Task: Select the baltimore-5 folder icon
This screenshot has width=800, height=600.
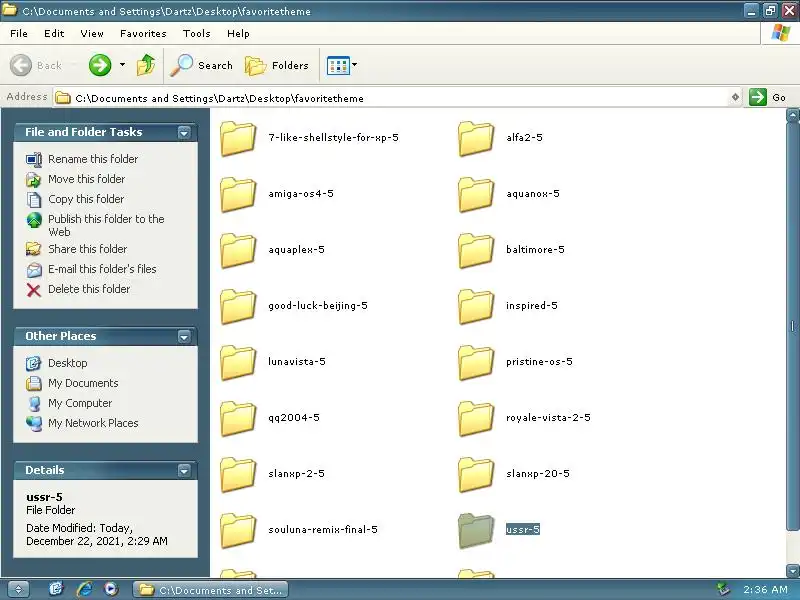Action: pyautogui.click(x=476, y=251)
